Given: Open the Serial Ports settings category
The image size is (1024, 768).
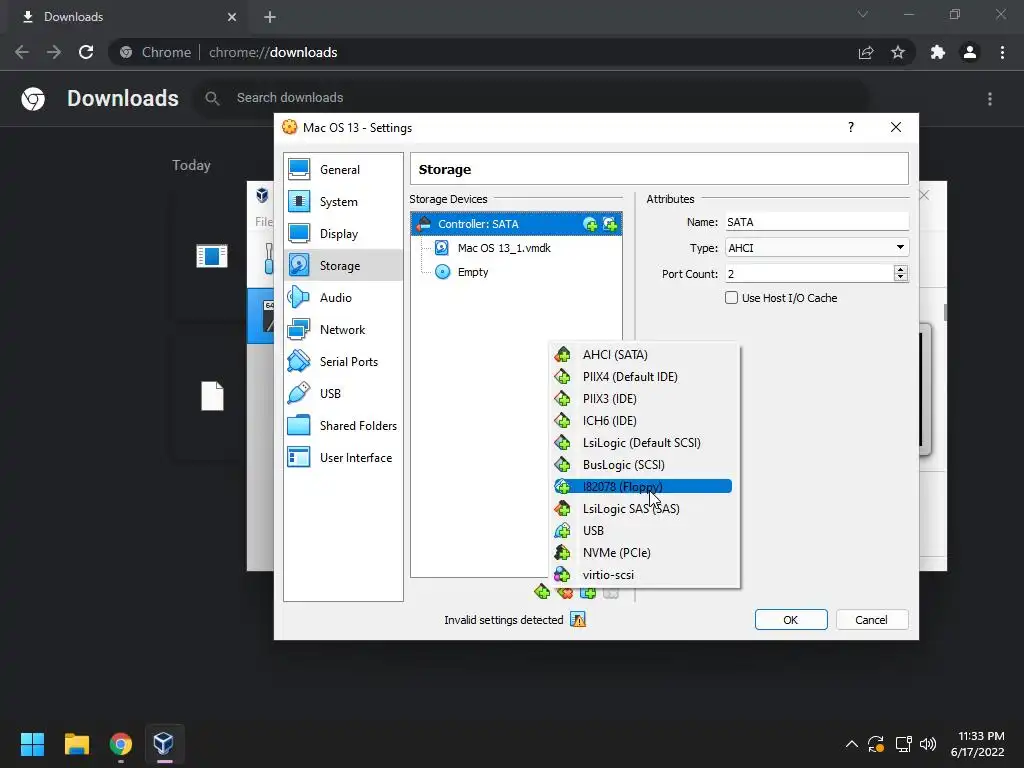Looking at the screenshot, I should pos(343,362).
